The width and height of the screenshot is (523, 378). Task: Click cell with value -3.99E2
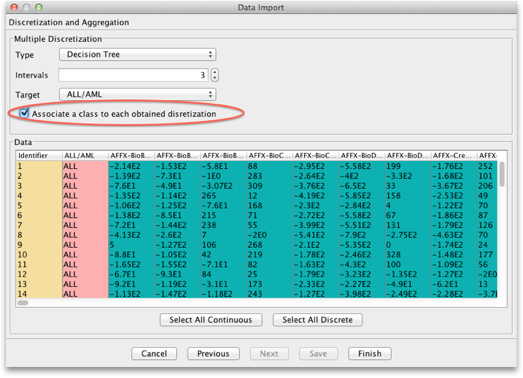pyautogui.click(x=316, y=225)
